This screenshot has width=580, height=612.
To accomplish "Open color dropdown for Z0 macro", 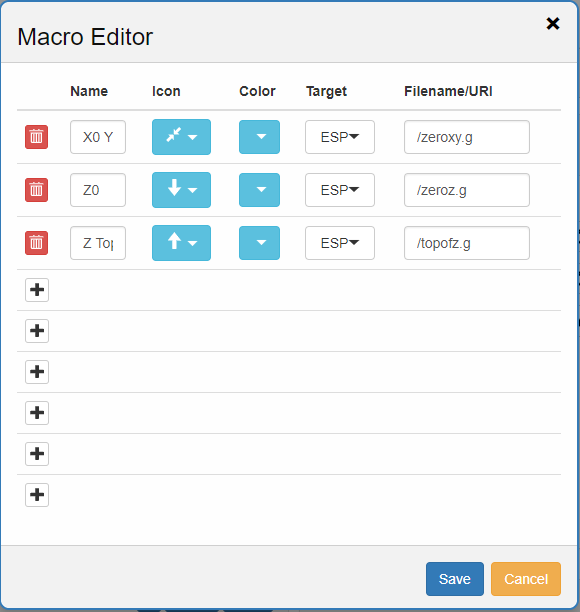I will click(260, 190).
